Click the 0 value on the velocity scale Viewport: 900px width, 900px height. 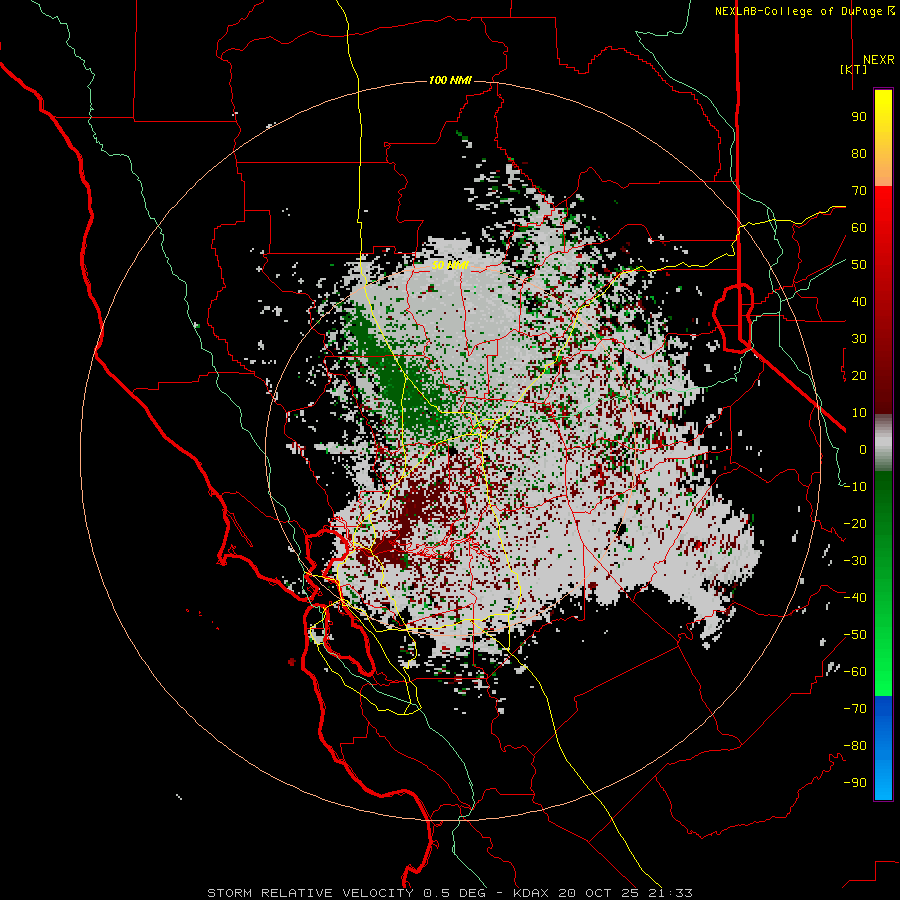click(863, 450)
